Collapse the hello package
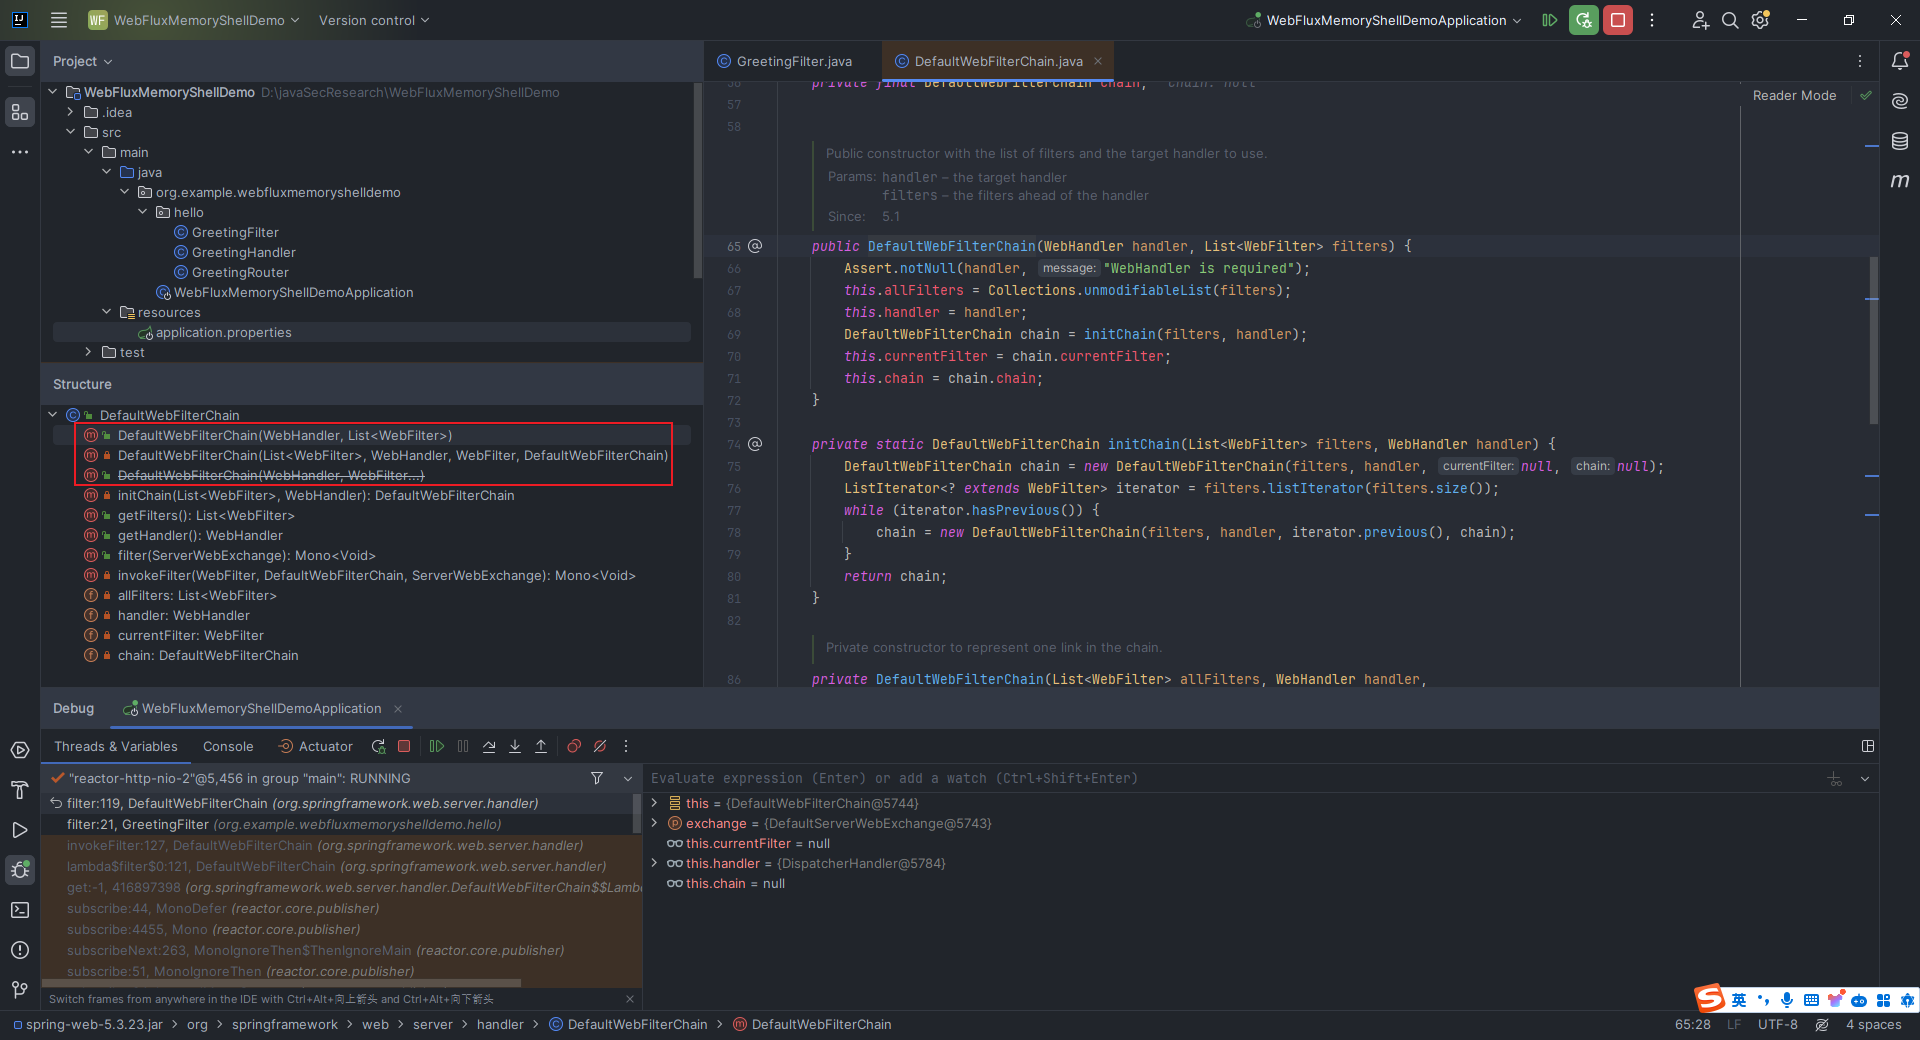The width and height of the screenshot is (1920, 1040). (x=143, y=212)
